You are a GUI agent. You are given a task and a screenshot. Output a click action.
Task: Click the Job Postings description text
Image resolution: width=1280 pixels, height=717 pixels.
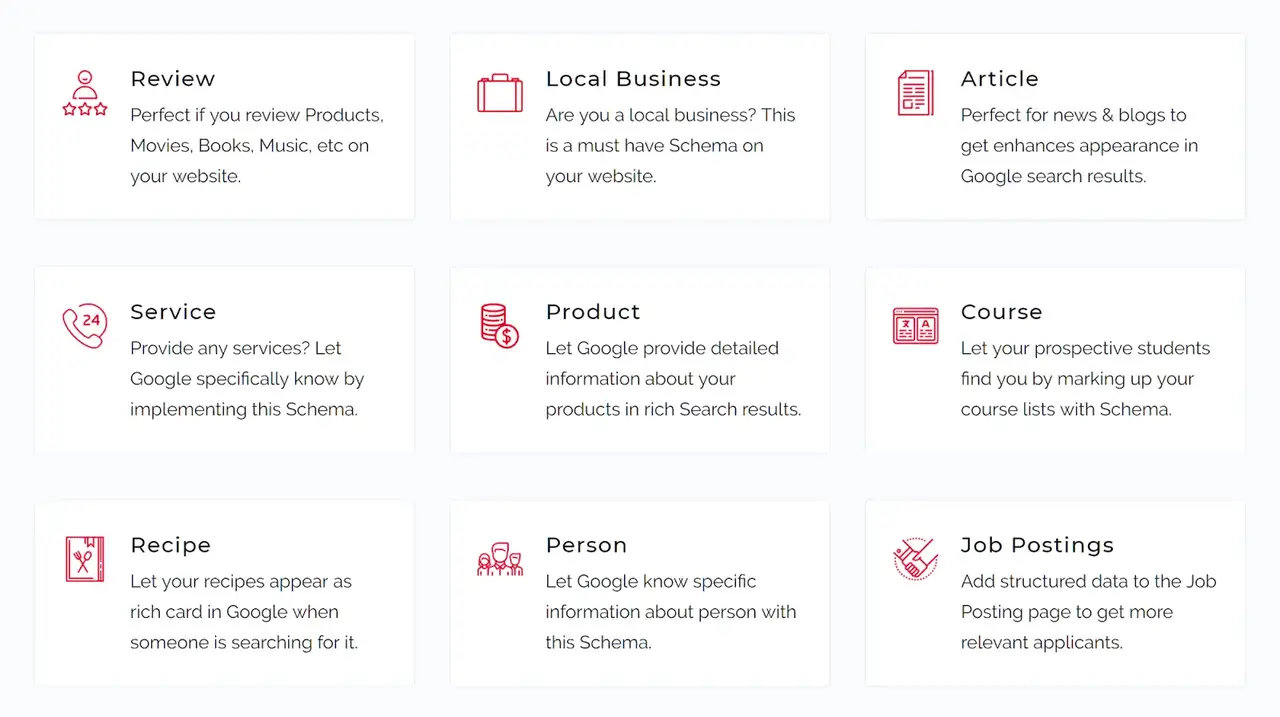click(1088, 612)
